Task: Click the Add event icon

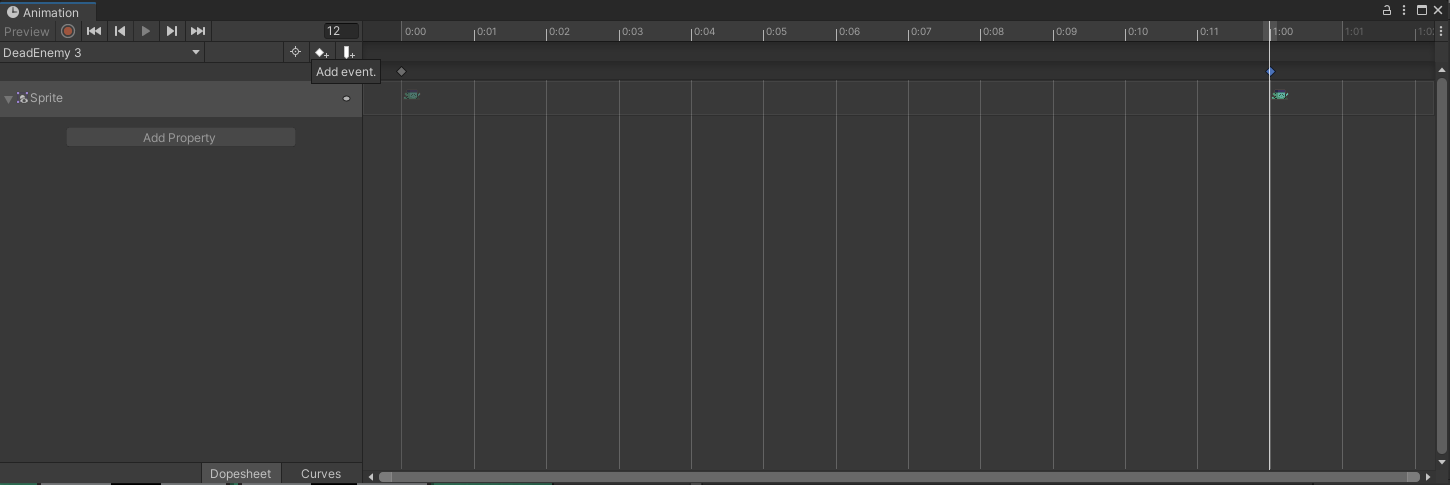Action: (348, 52)
